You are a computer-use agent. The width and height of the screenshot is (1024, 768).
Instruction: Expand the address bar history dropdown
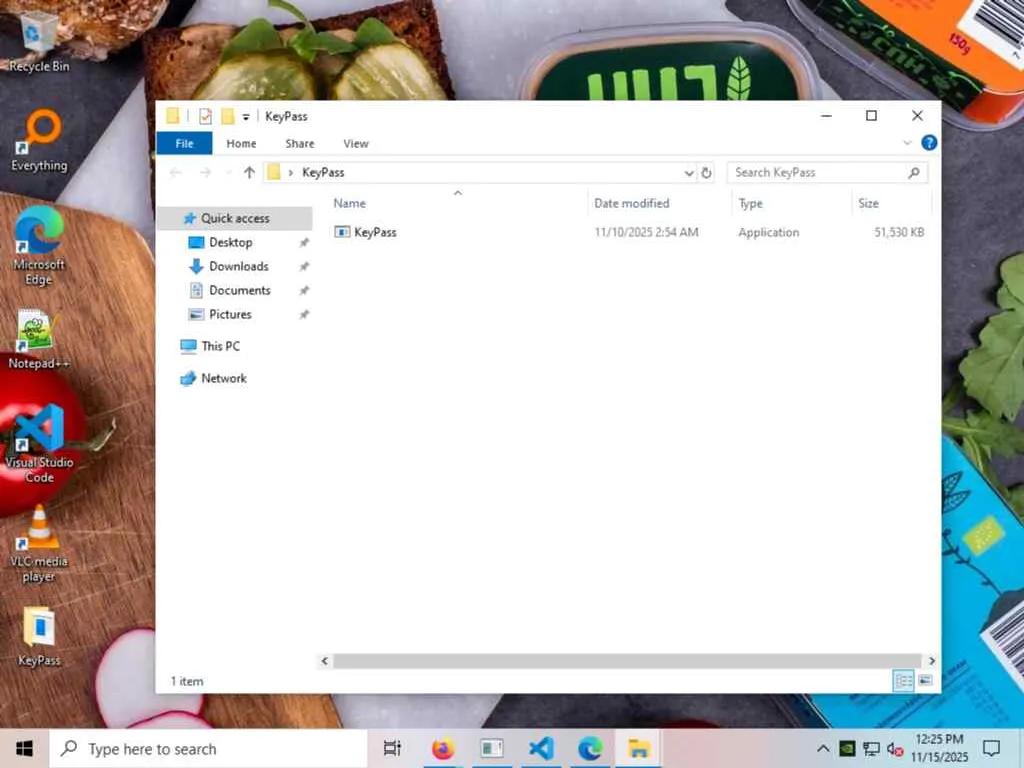[x=688, y=173]
